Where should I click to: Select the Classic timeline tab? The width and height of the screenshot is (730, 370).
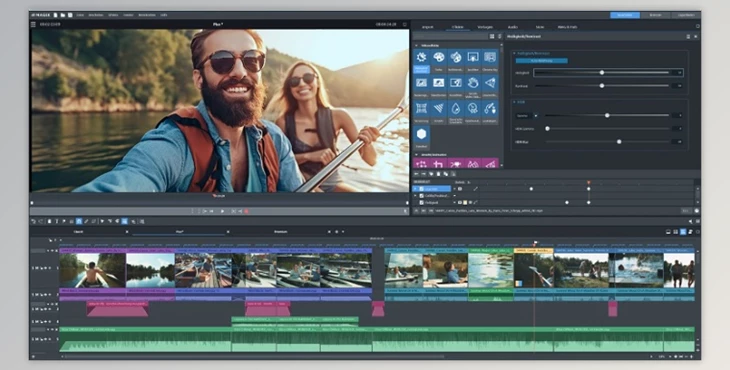pyautogui.click(x=78, y=232)
